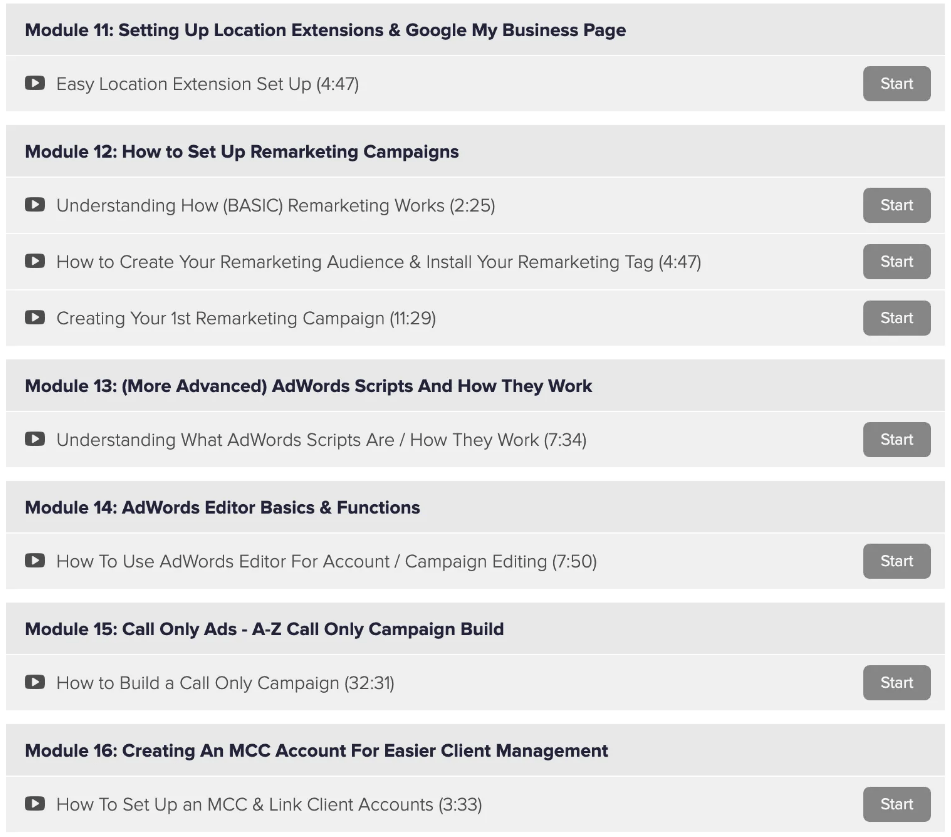This screenshot has height=837, width=951.
Task: Select the Module 12 Remarketing Campaigns header
Action: (242, 152)
